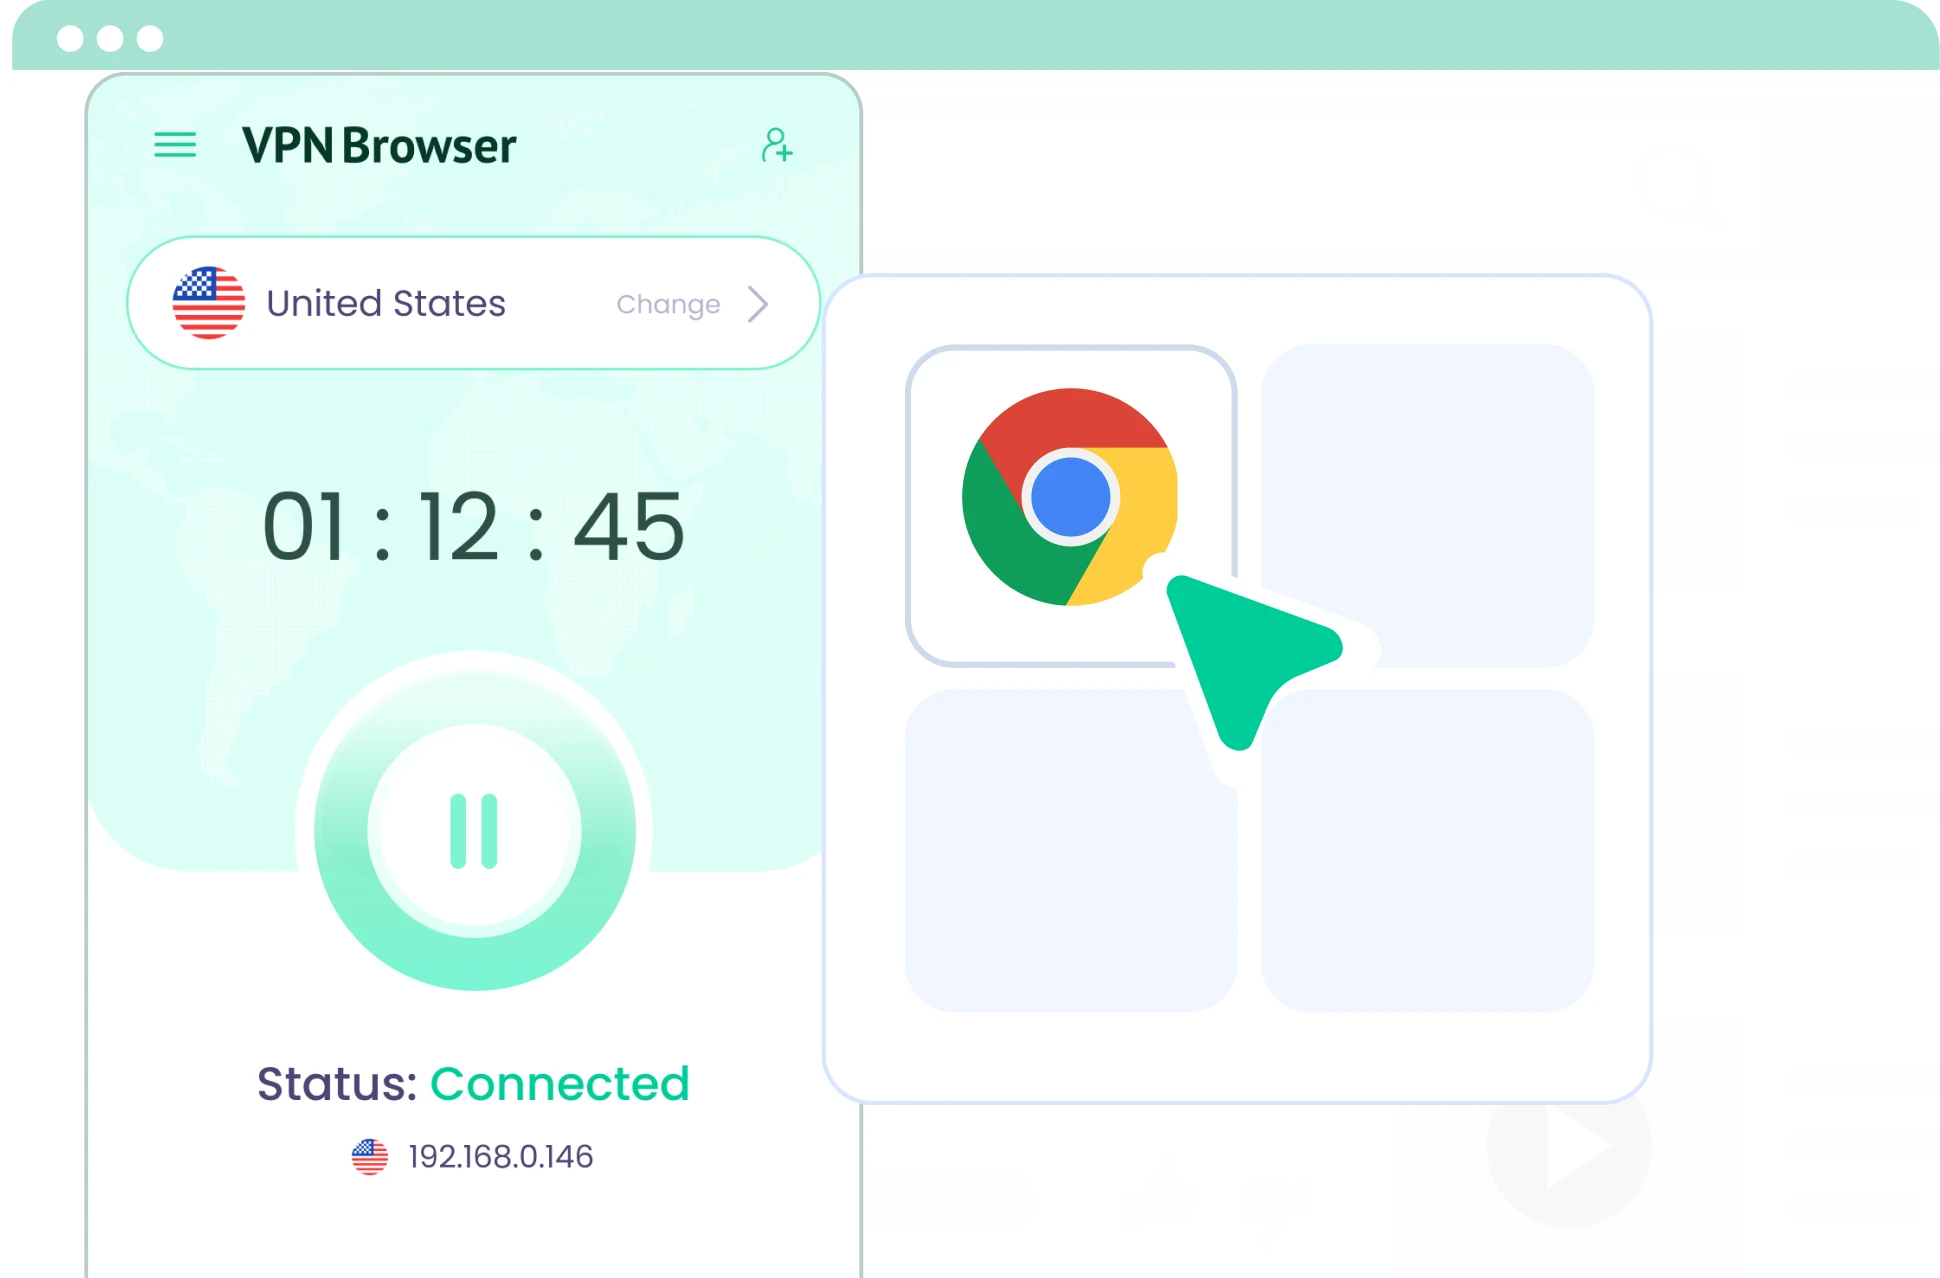Click the add user account icon

[777, 145]
